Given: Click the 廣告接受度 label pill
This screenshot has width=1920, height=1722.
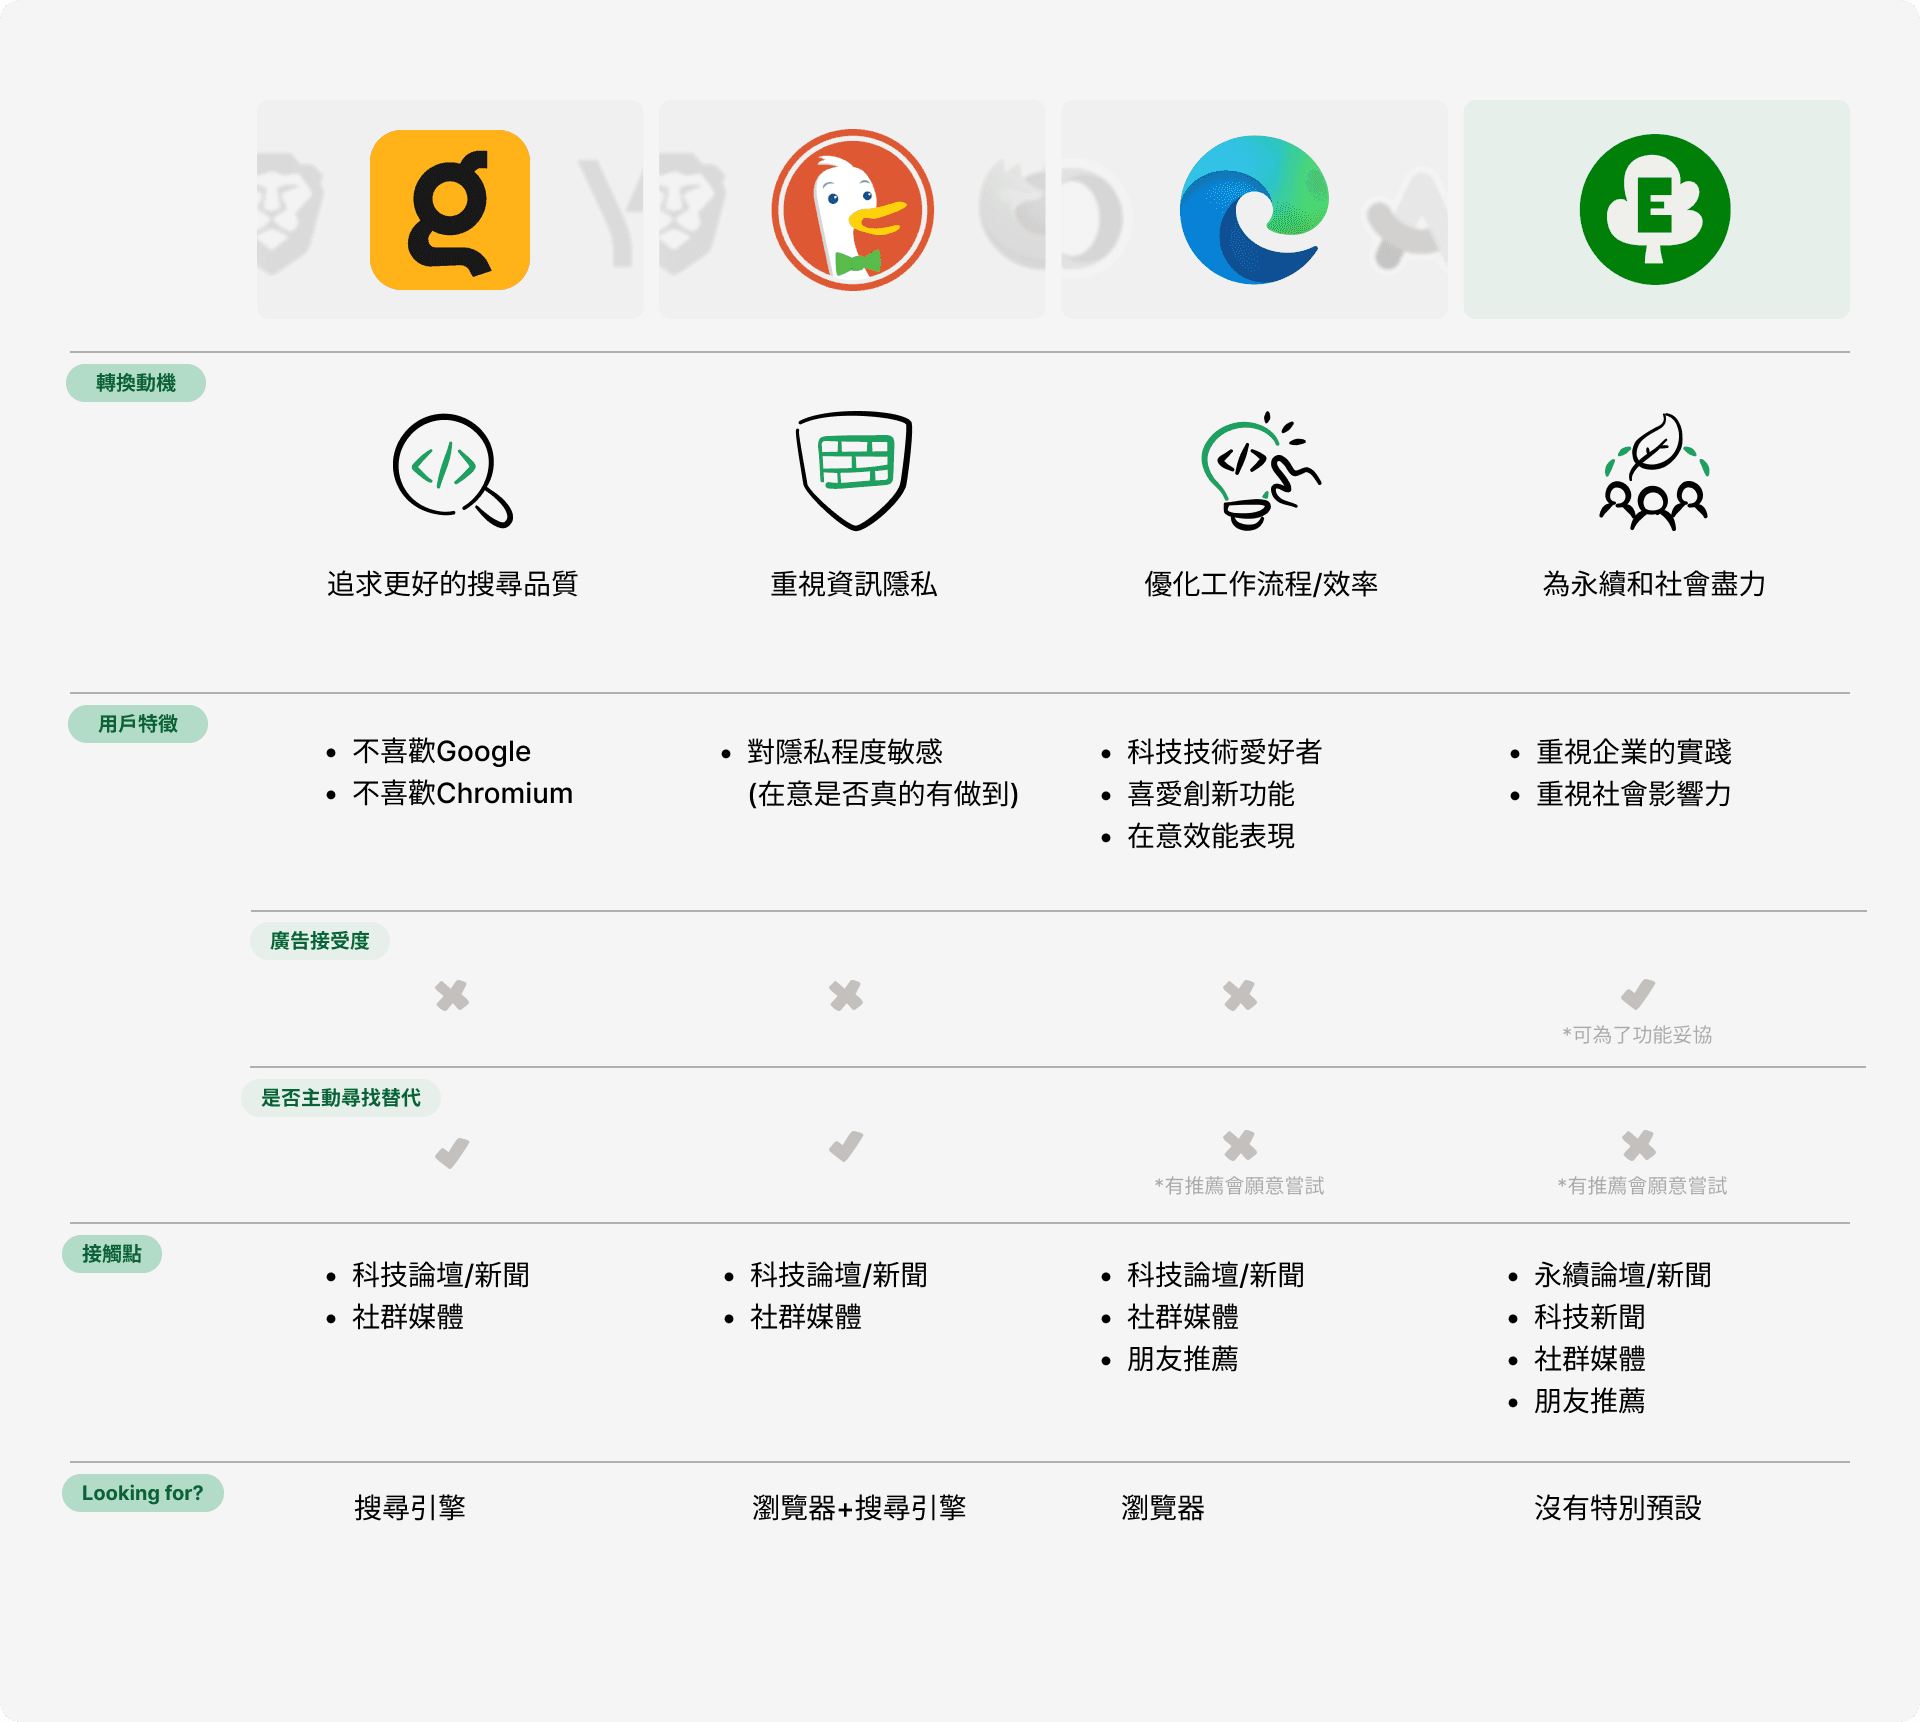Looking at the screenshot, I should click(x=320, y=941).
